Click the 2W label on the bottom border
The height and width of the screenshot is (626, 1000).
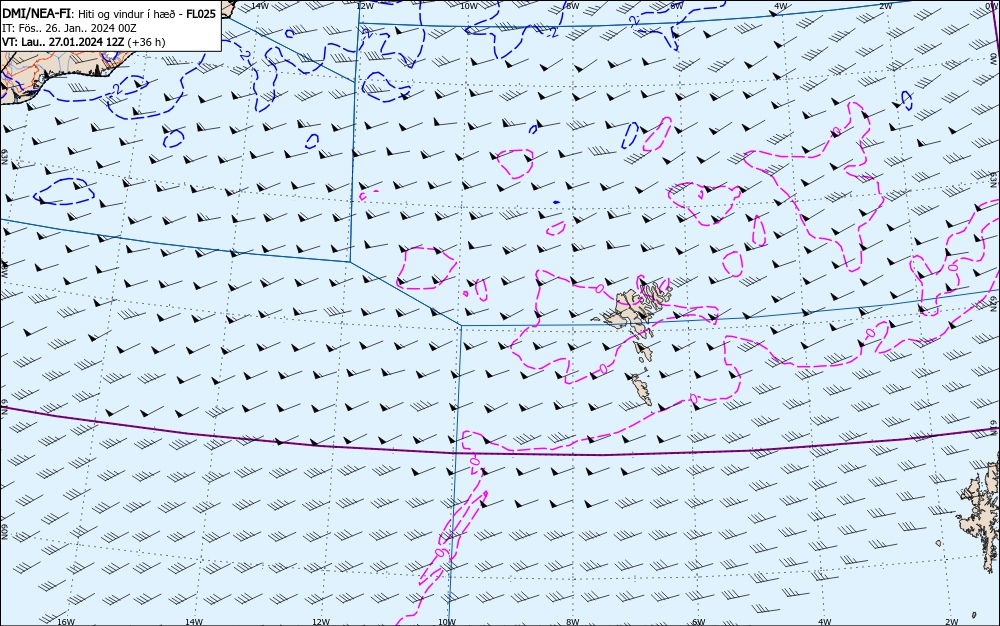click(952, 622)
